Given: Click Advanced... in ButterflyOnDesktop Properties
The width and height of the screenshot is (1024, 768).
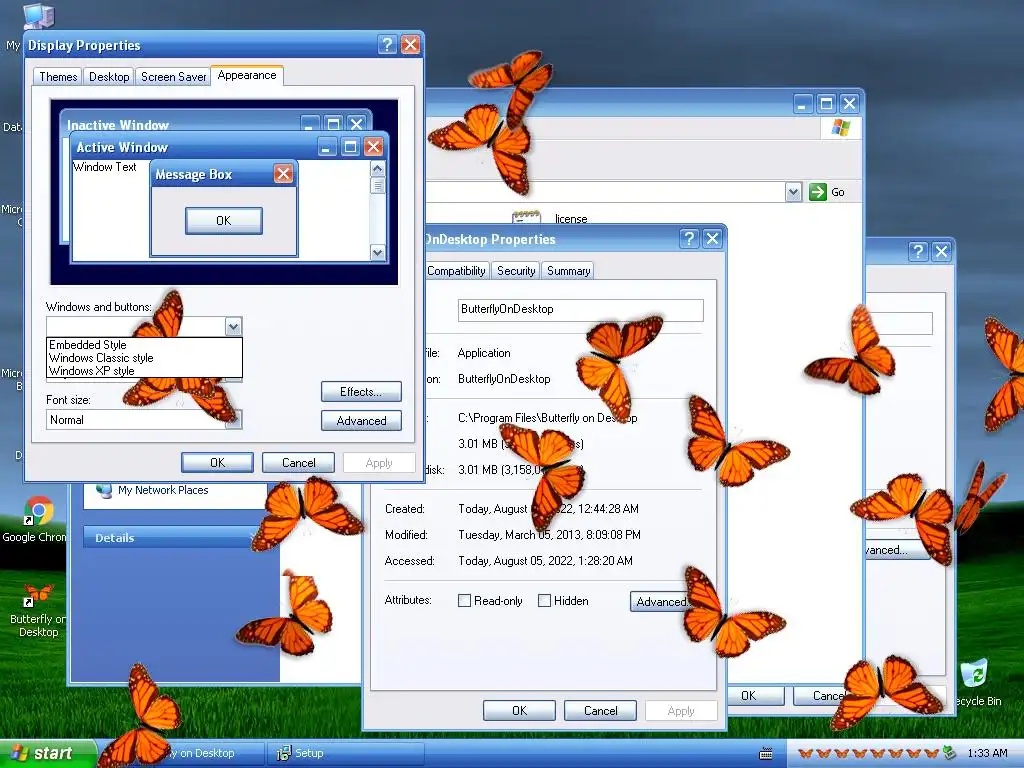Looking at the screenshot, I should 662,601.
